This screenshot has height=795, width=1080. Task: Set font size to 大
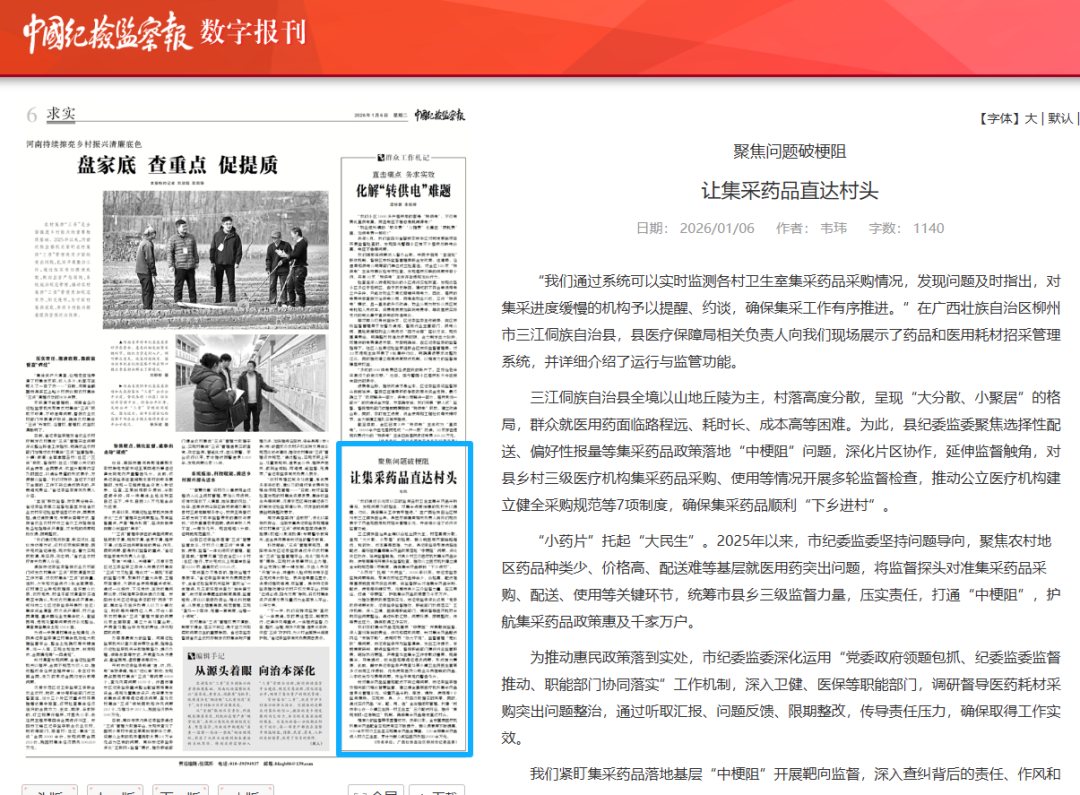tap(1030, 118)
